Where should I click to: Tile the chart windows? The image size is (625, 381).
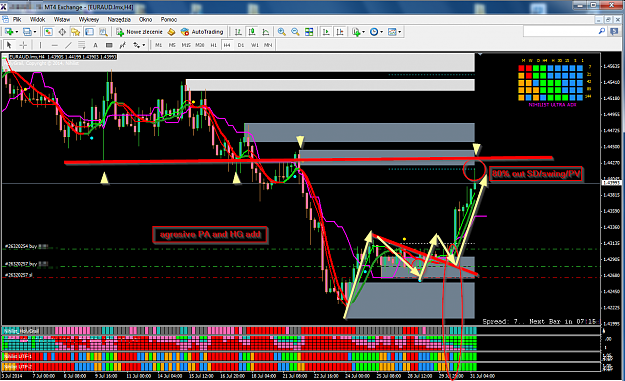click(x=309, y=32)
